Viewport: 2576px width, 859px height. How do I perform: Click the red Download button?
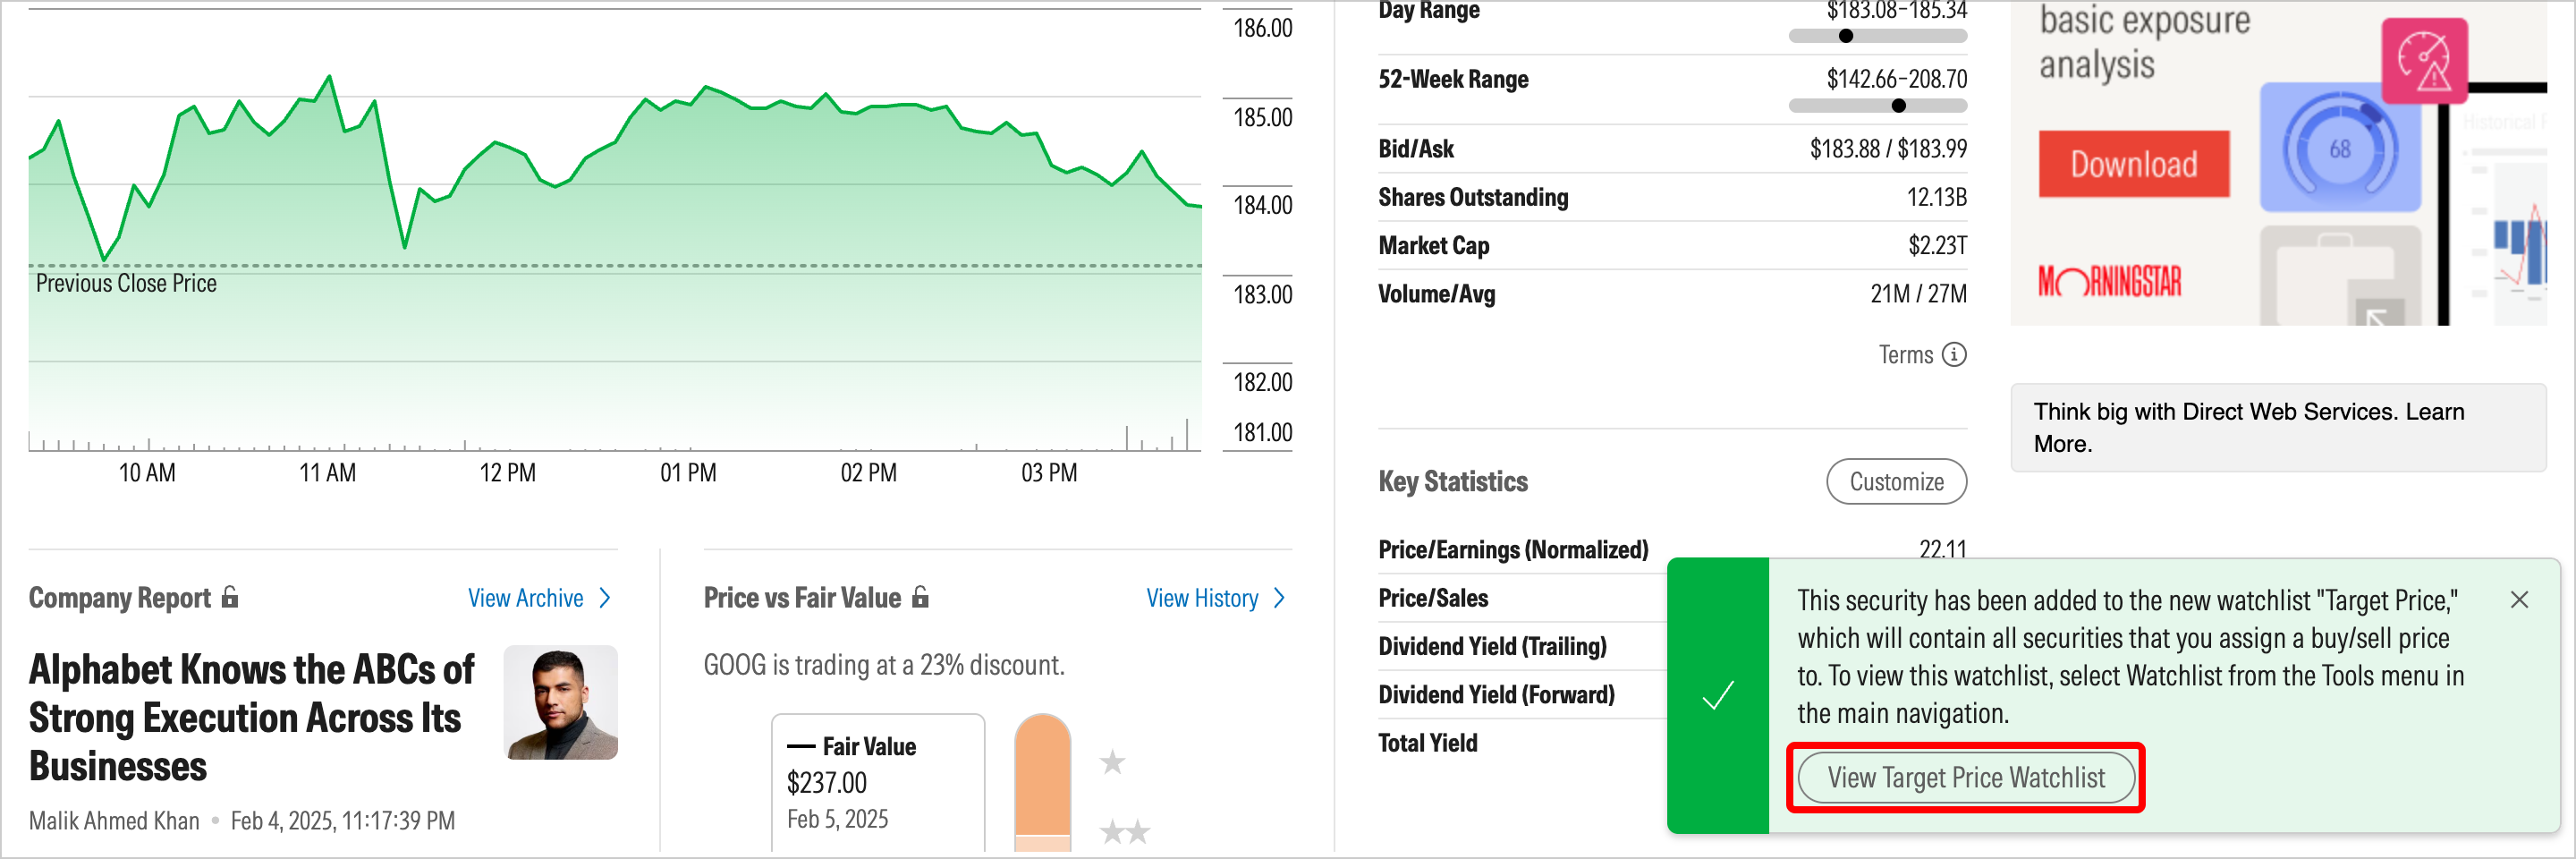pos(2133,164)
